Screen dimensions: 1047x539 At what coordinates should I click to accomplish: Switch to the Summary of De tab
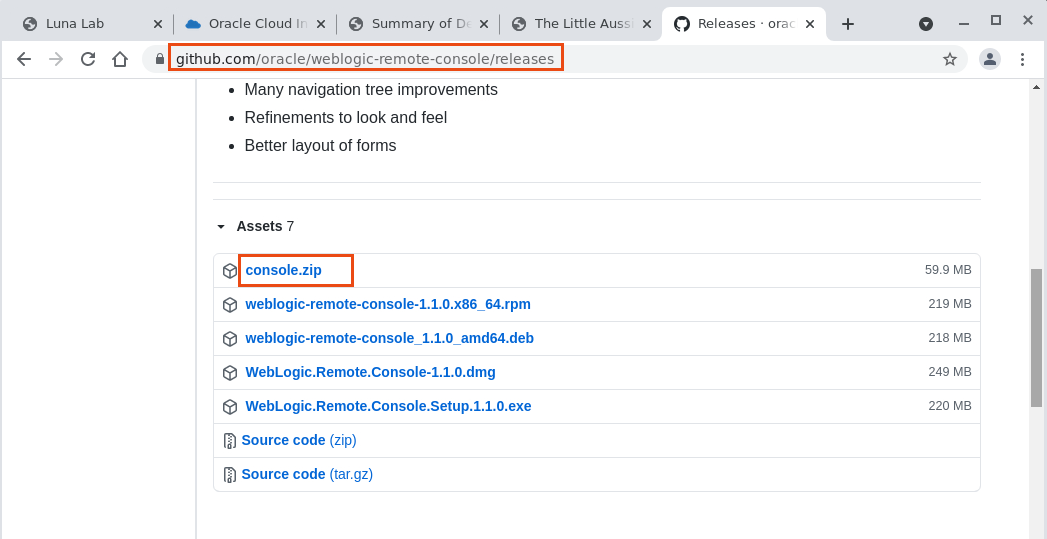[421, 23]
